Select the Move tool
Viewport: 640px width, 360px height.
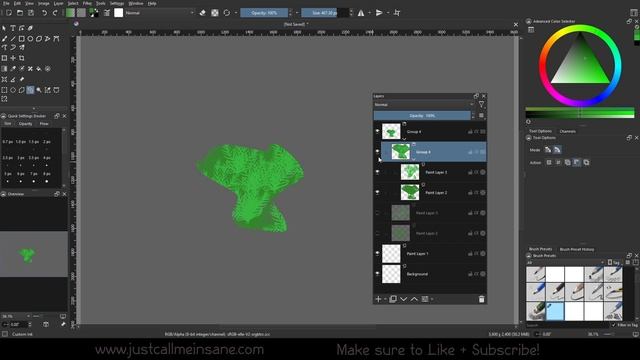coord(13,58)
